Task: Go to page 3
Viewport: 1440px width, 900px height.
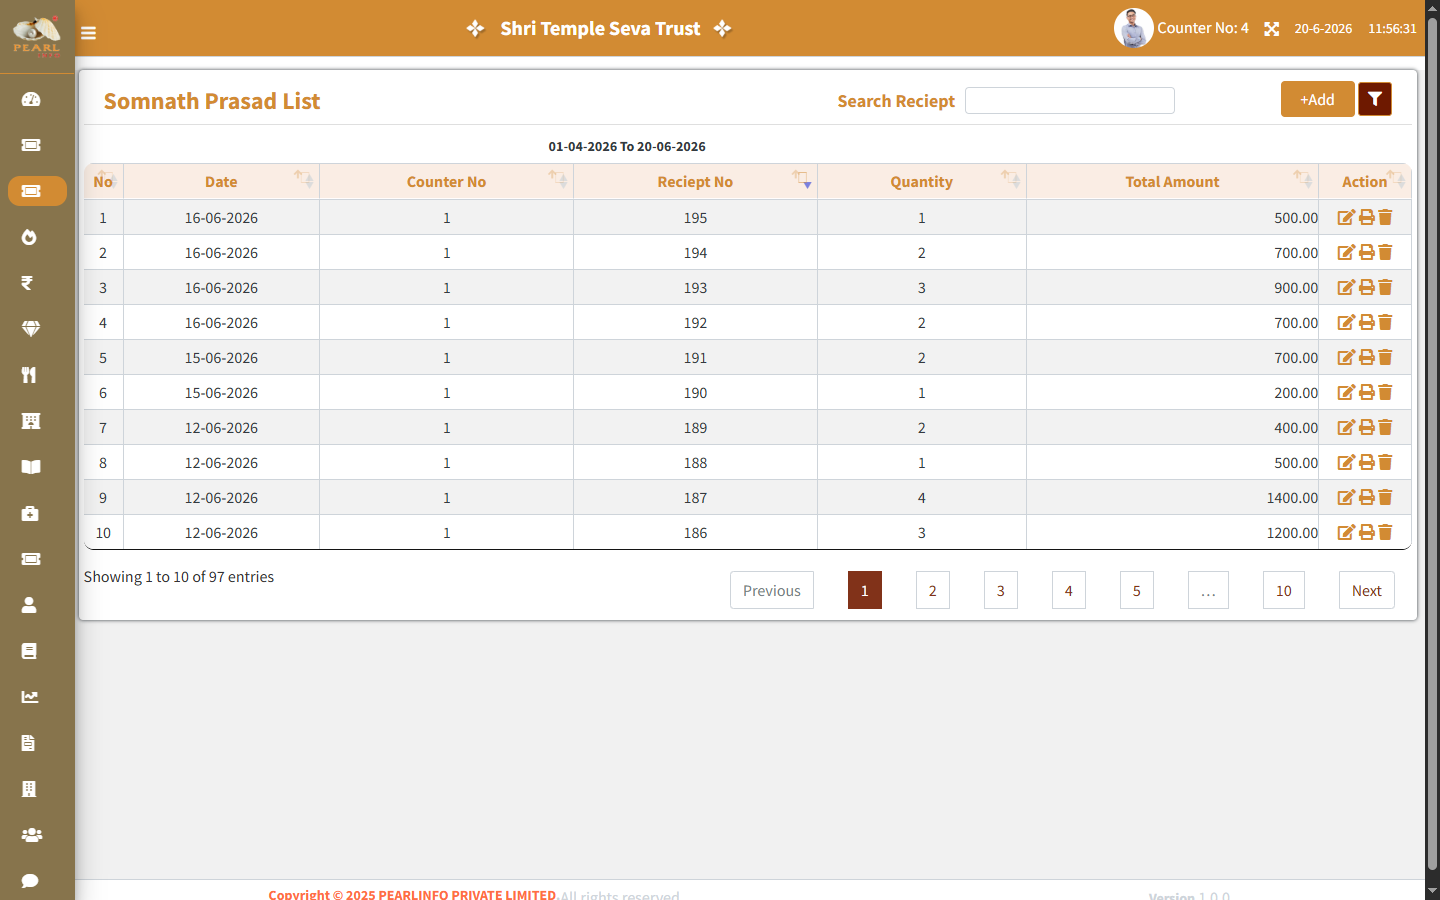Action: point(1001,590)
